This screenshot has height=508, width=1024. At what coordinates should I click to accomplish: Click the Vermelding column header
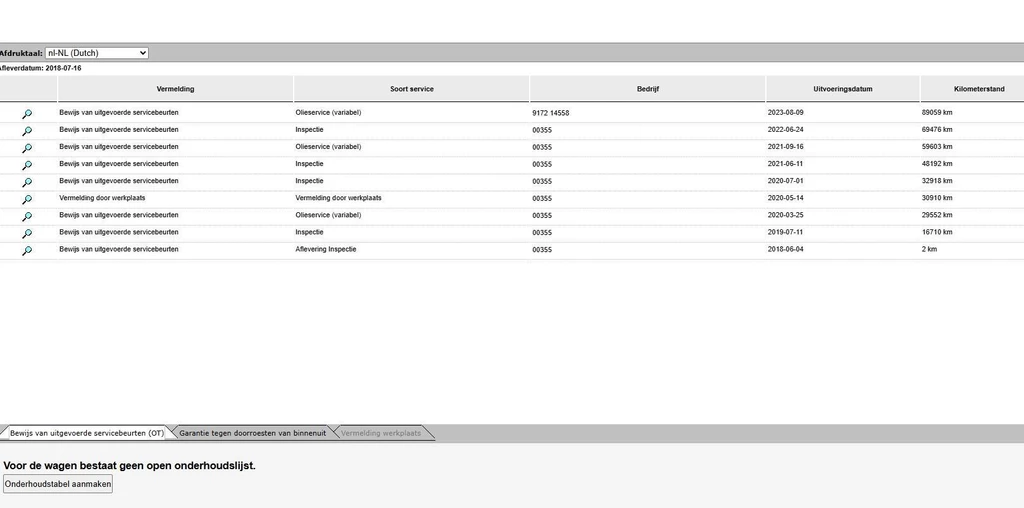click(175, 89)
